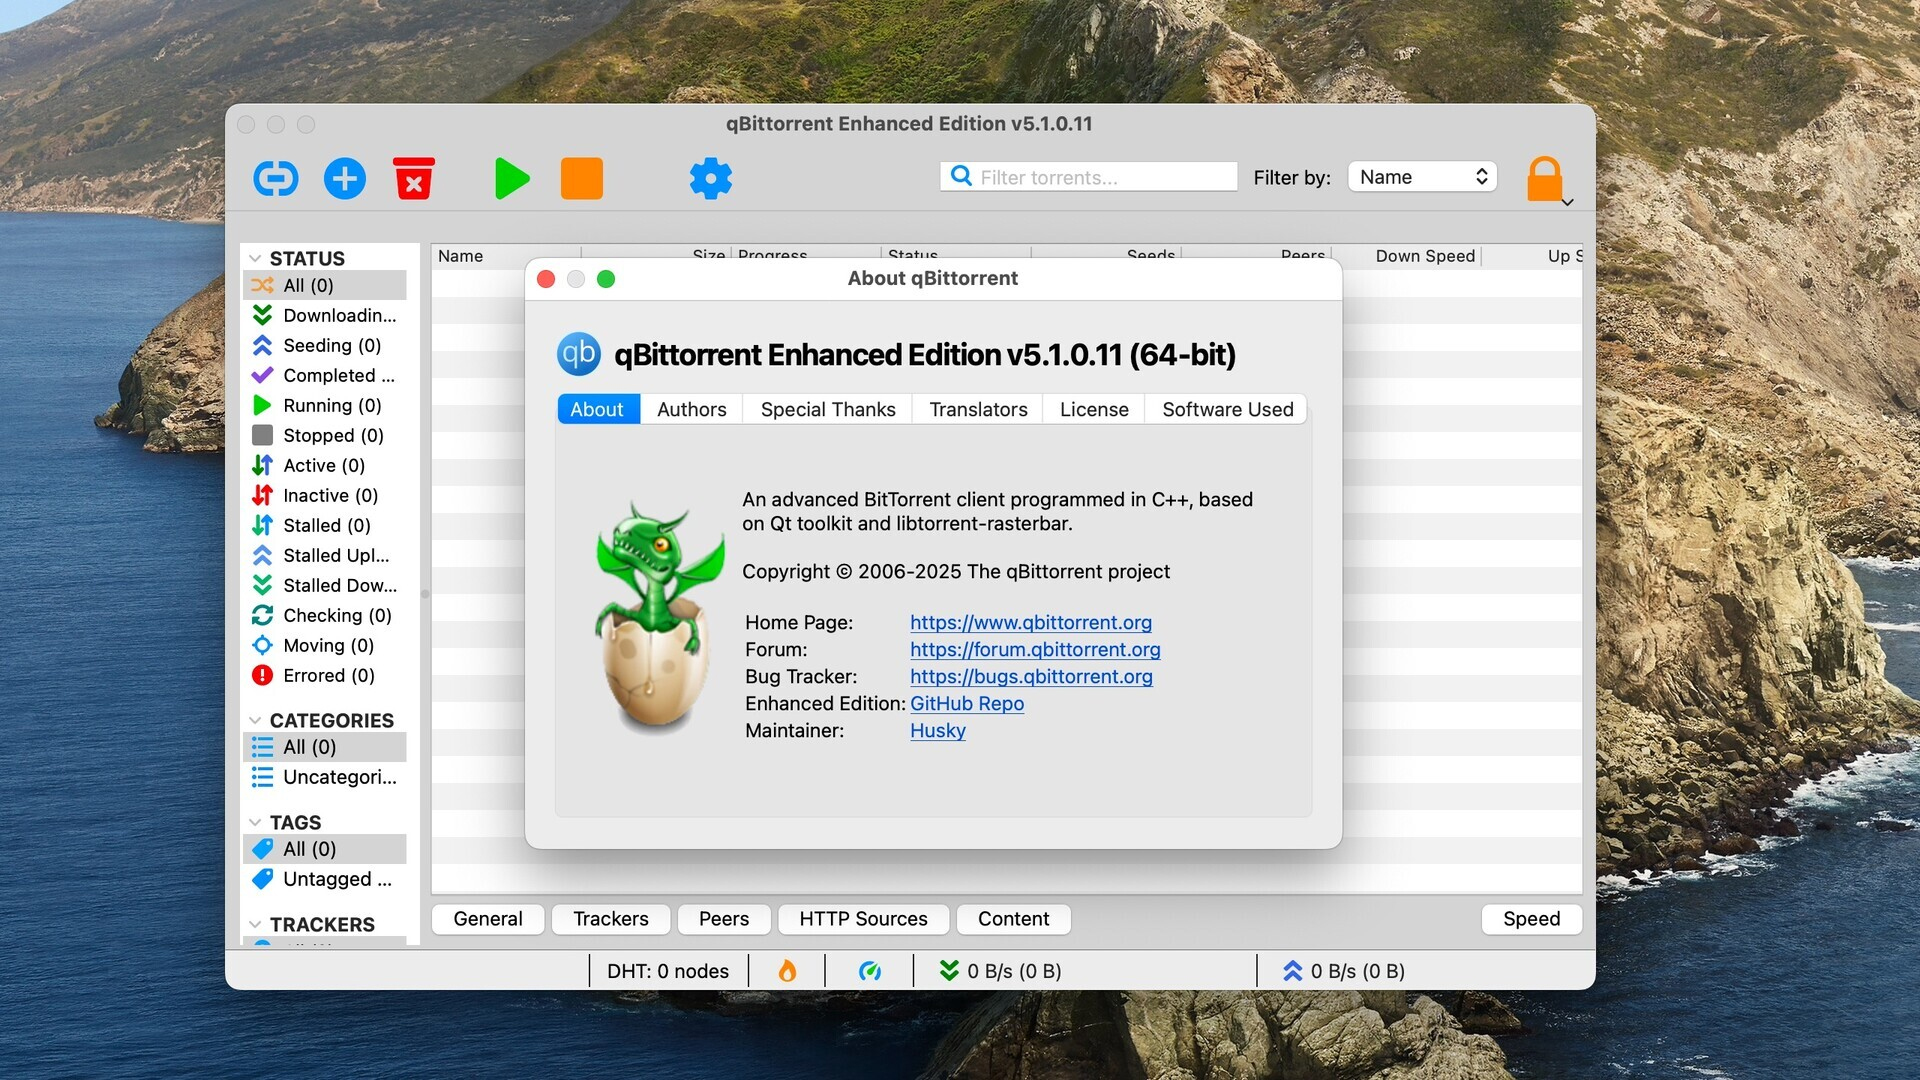
Task: Click the red Remove torrent trash icon
Action: pyautogui.click(x=413, y=178)
